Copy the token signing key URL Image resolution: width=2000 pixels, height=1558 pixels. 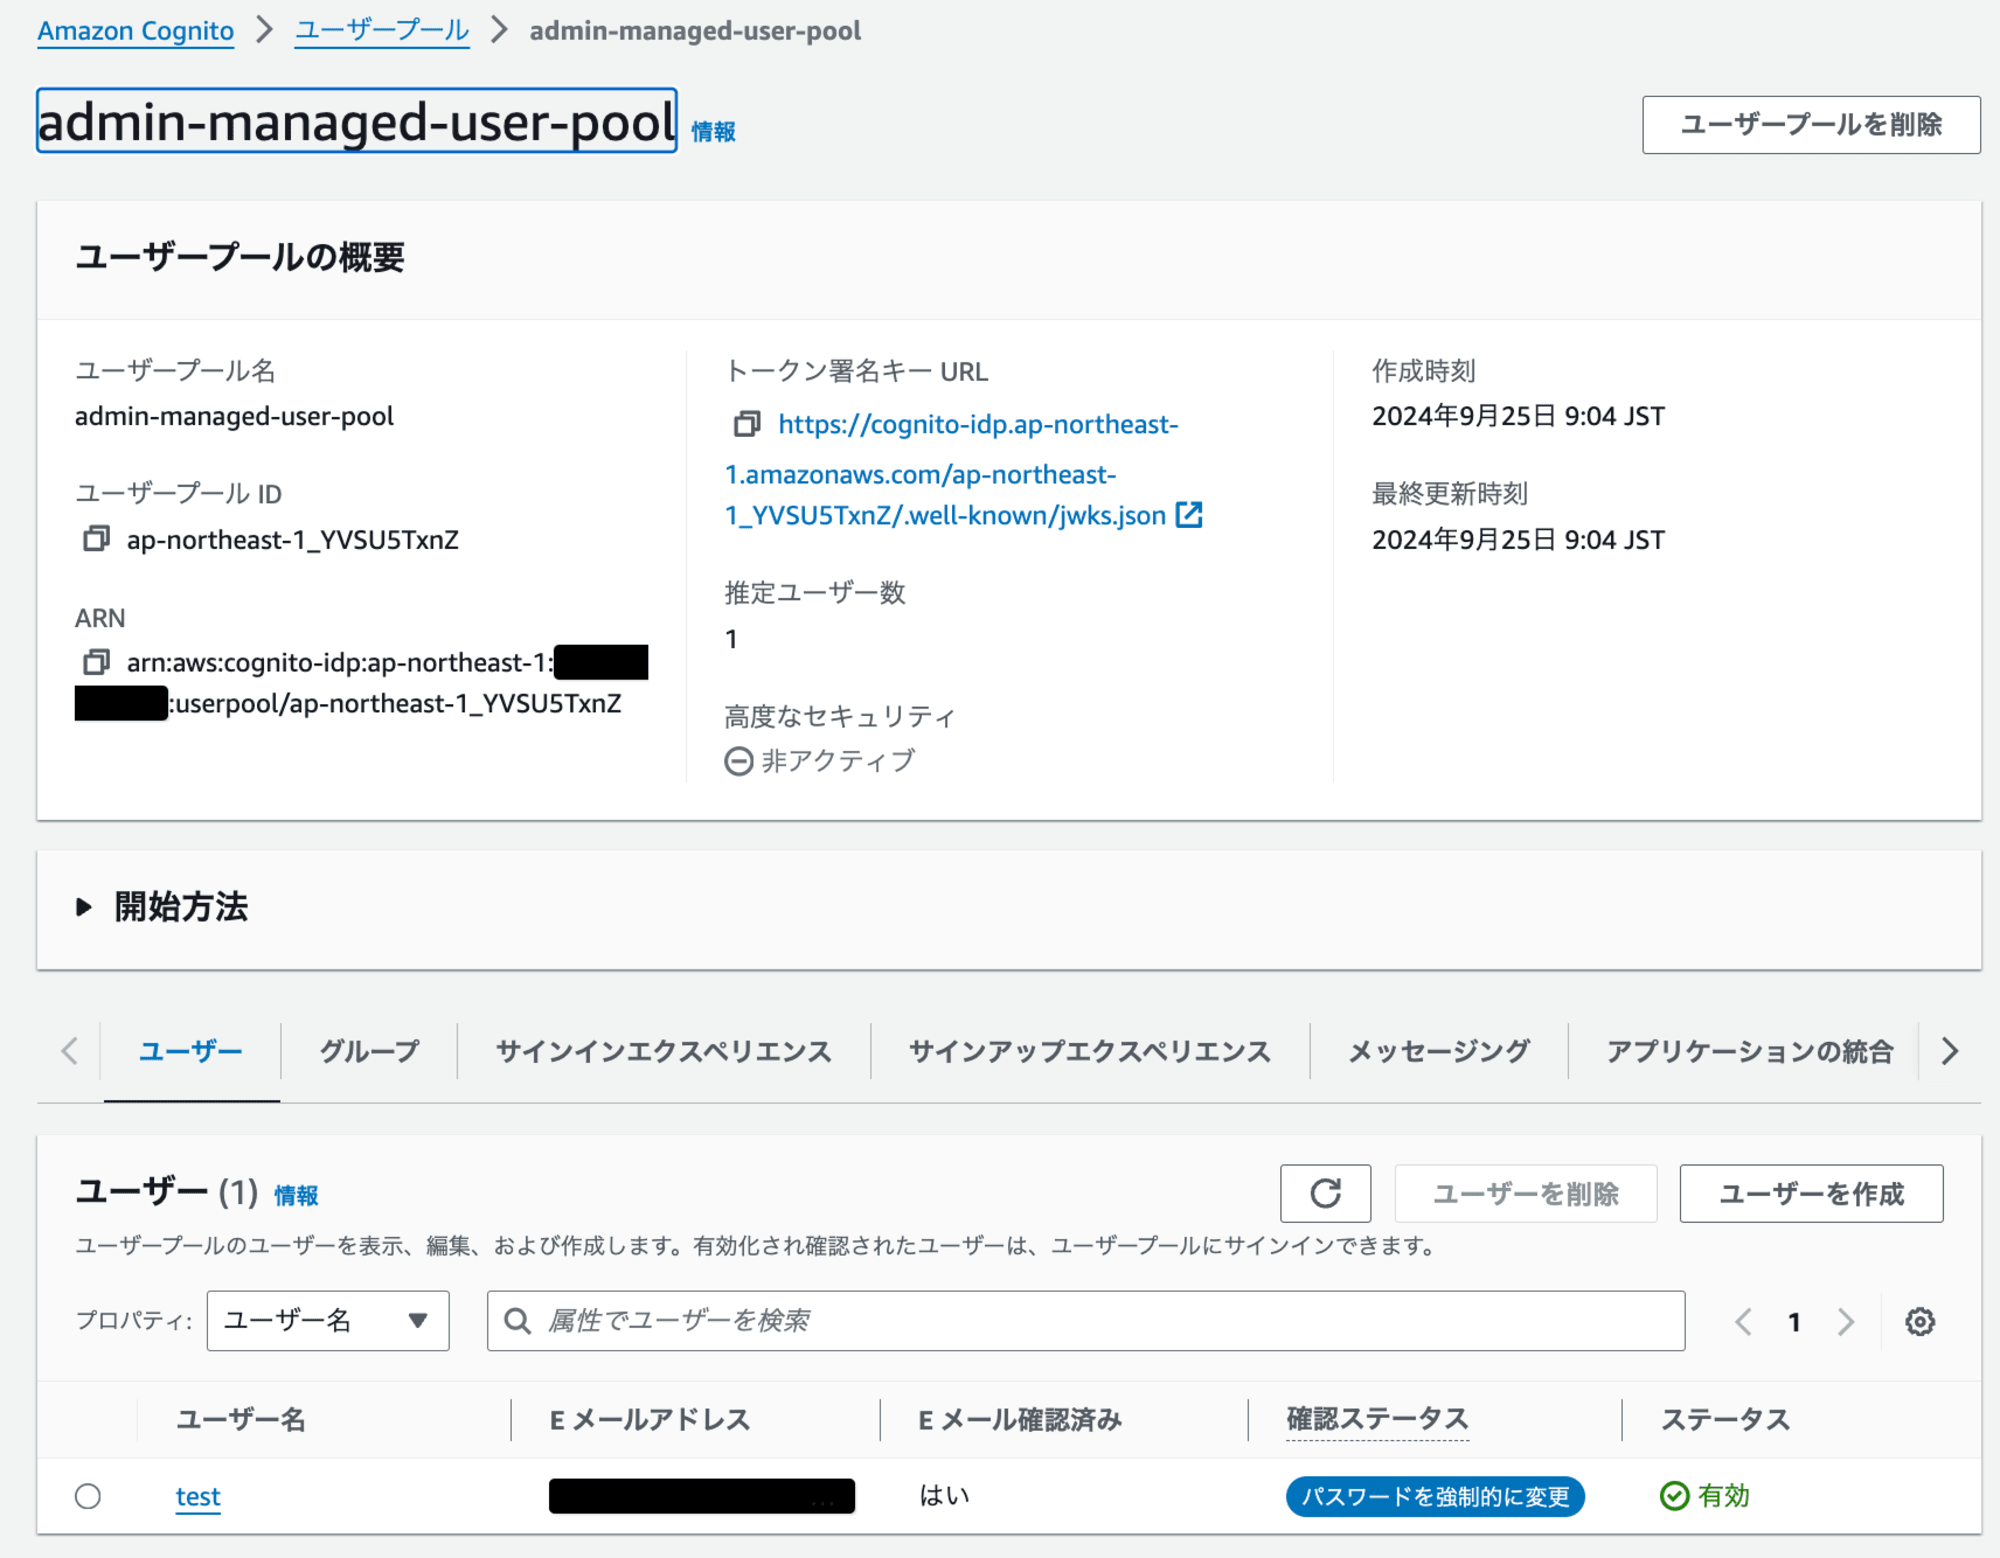pyautogui.click(x=747, y=424)
